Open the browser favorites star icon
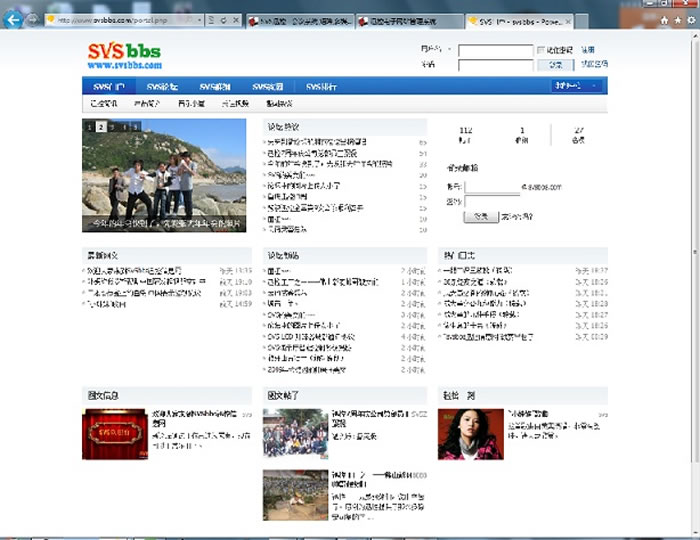Screen dimensions: 700x540 (x=678, y=20)
